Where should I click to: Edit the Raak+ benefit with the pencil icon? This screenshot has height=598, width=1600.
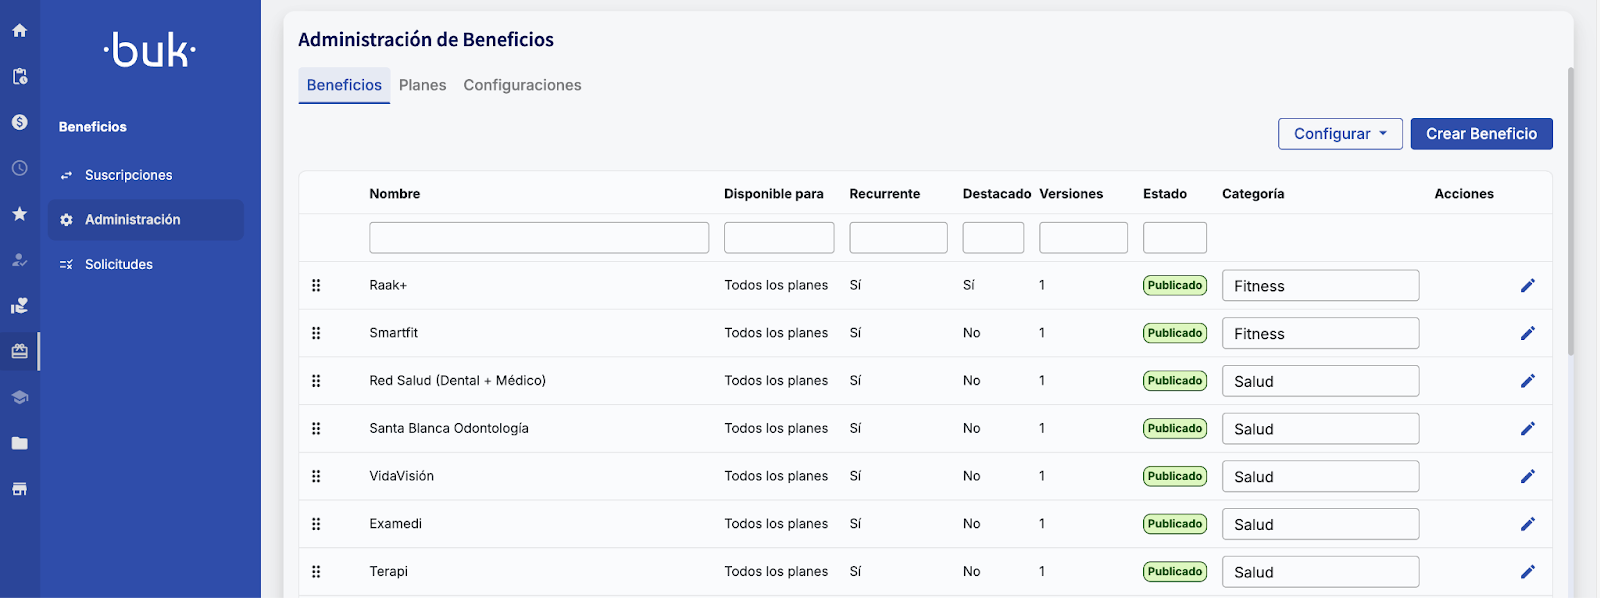pos(1527,286)
